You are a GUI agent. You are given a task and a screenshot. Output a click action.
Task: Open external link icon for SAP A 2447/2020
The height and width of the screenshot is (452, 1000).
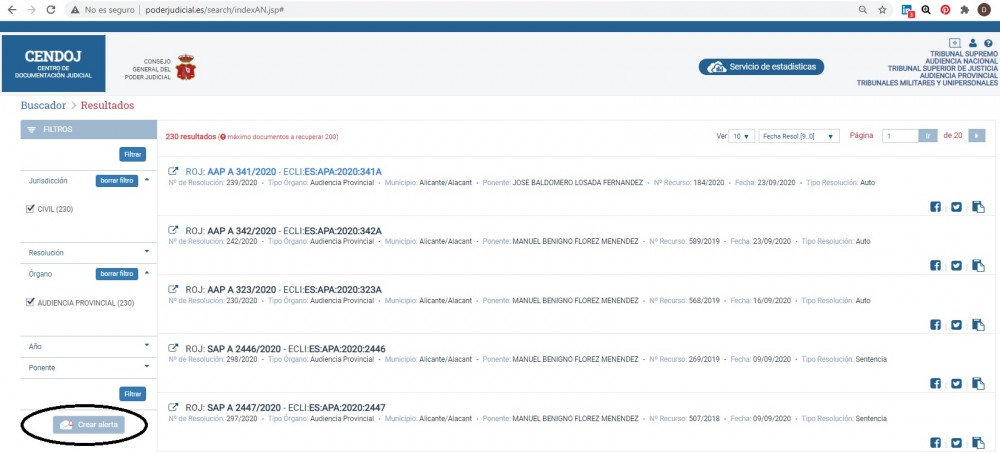tap(173, 407)
